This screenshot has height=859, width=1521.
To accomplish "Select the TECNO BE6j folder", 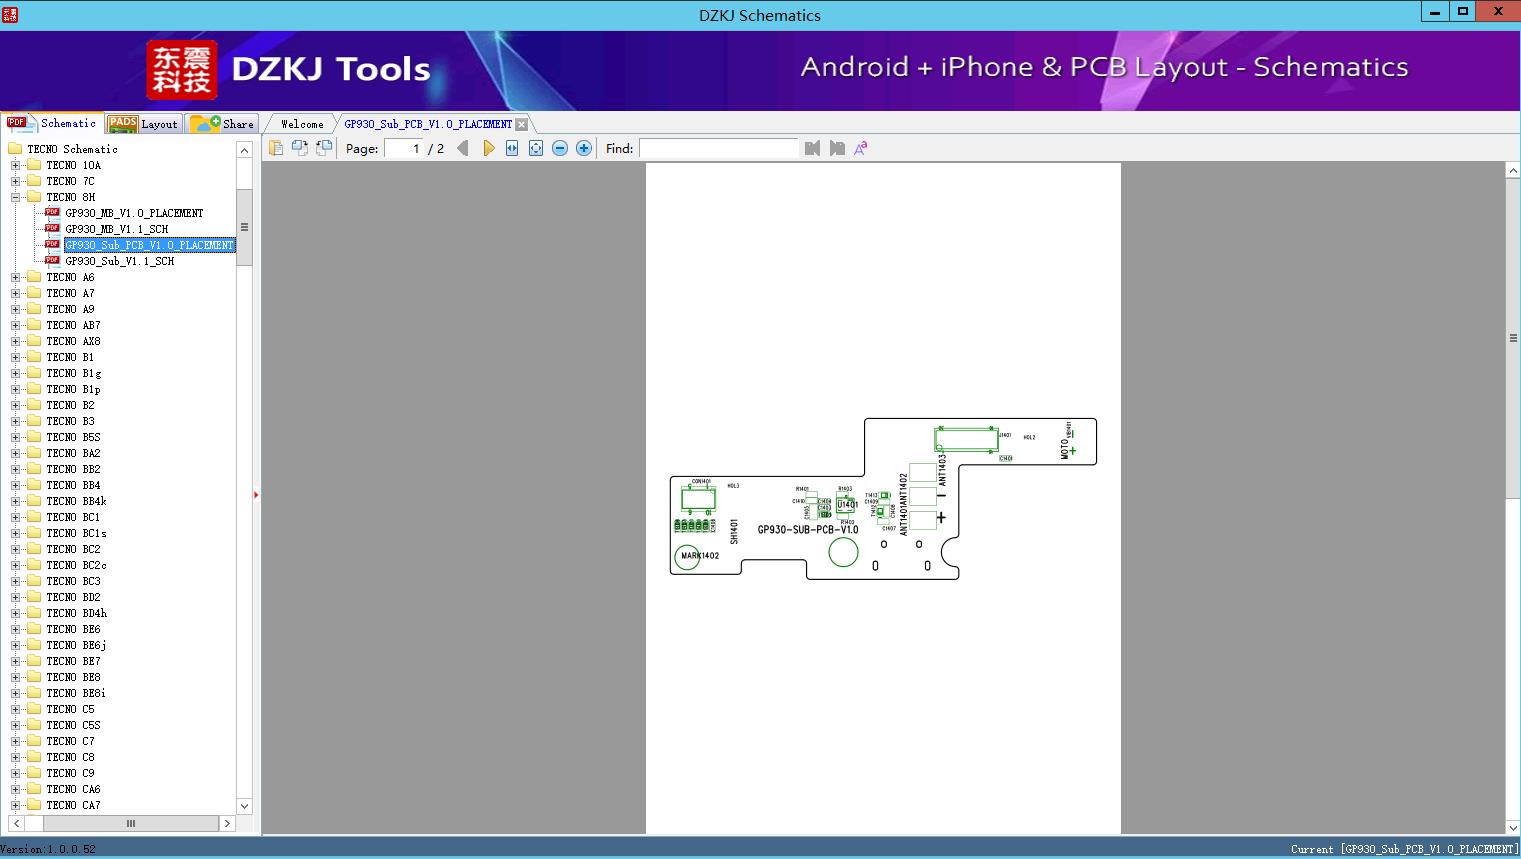I will point(76,645).
